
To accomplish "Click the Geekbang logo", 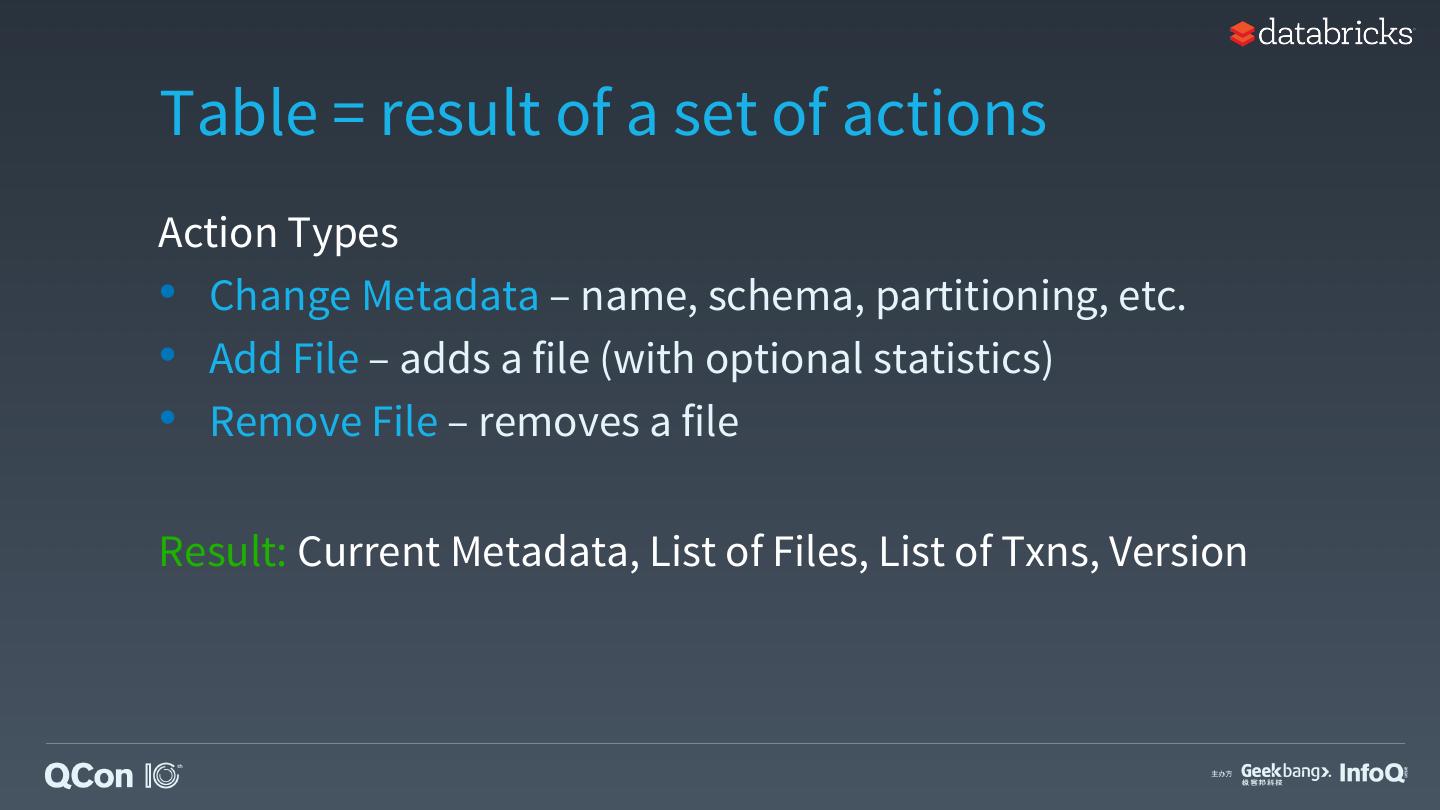I will [x=1285, y=773].
